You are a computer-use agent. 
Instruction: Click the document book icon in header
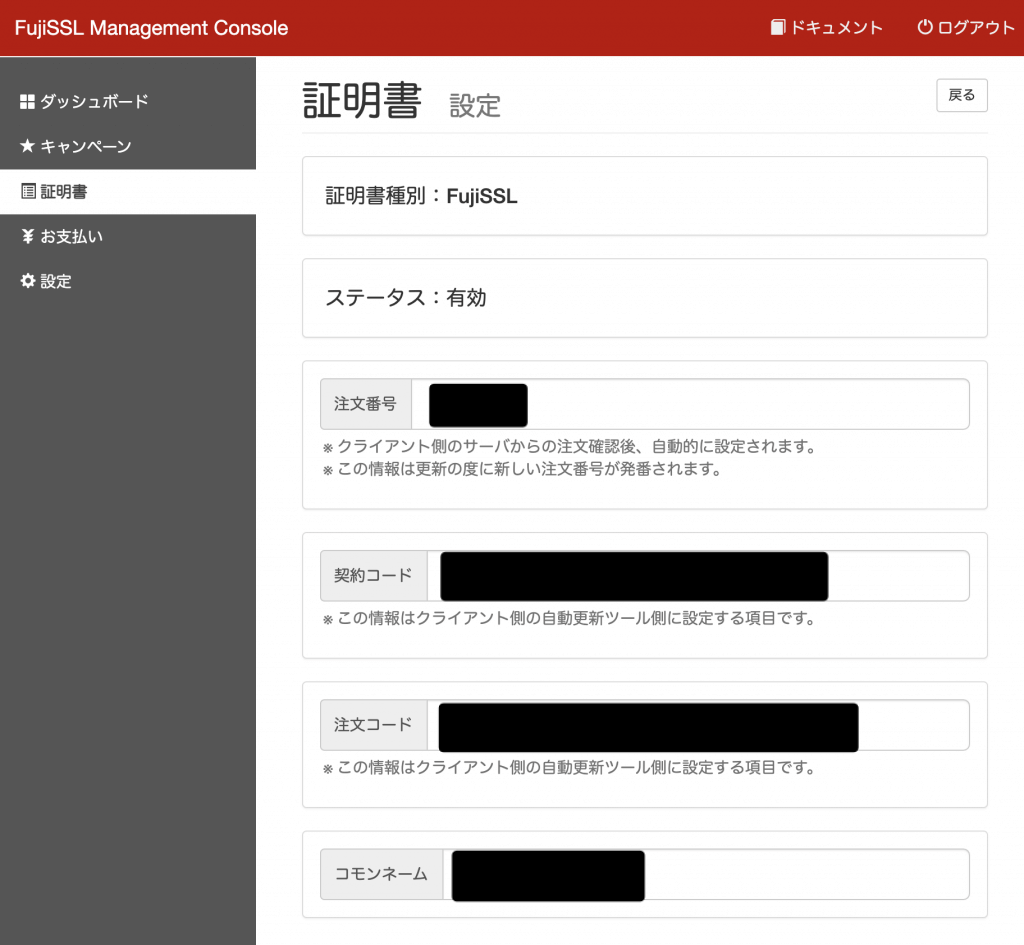coord(777,27)
